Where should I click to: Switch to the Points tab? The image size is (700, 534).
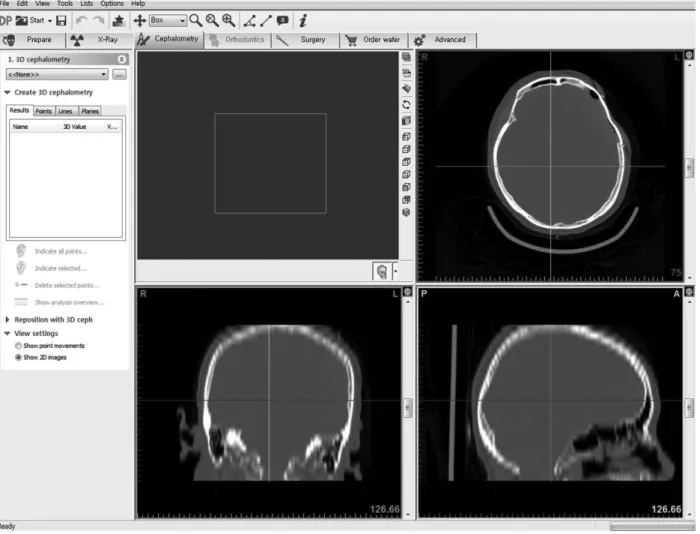point(44,111)
